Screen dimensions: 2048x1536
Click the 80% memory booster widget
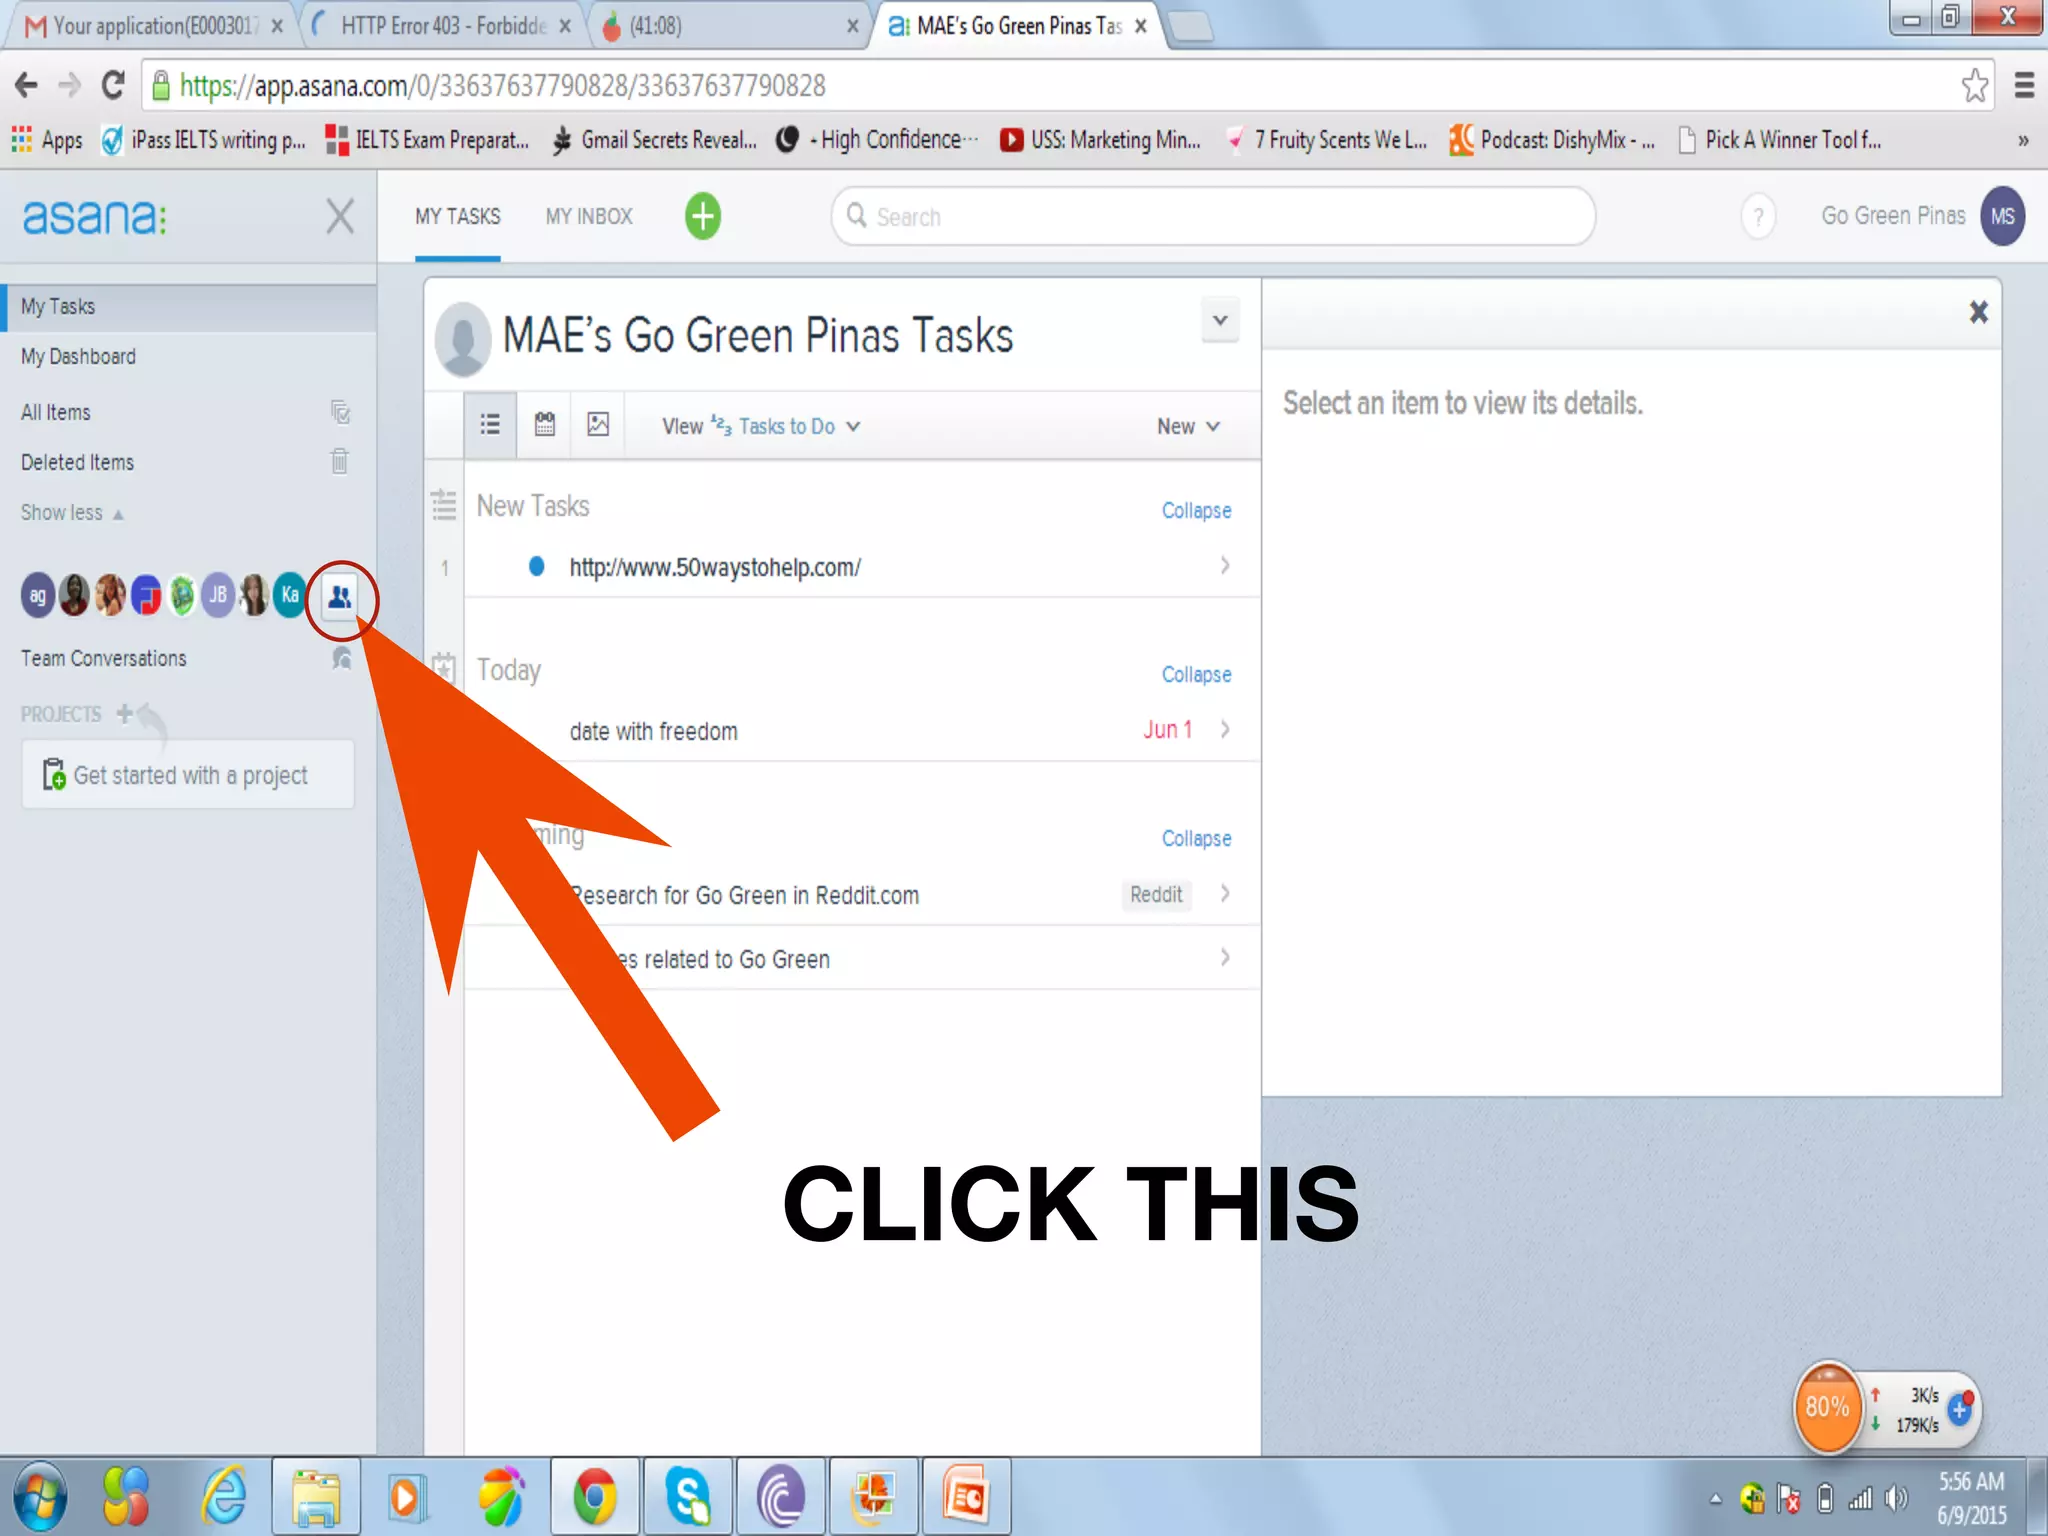pos(1827,1407)
